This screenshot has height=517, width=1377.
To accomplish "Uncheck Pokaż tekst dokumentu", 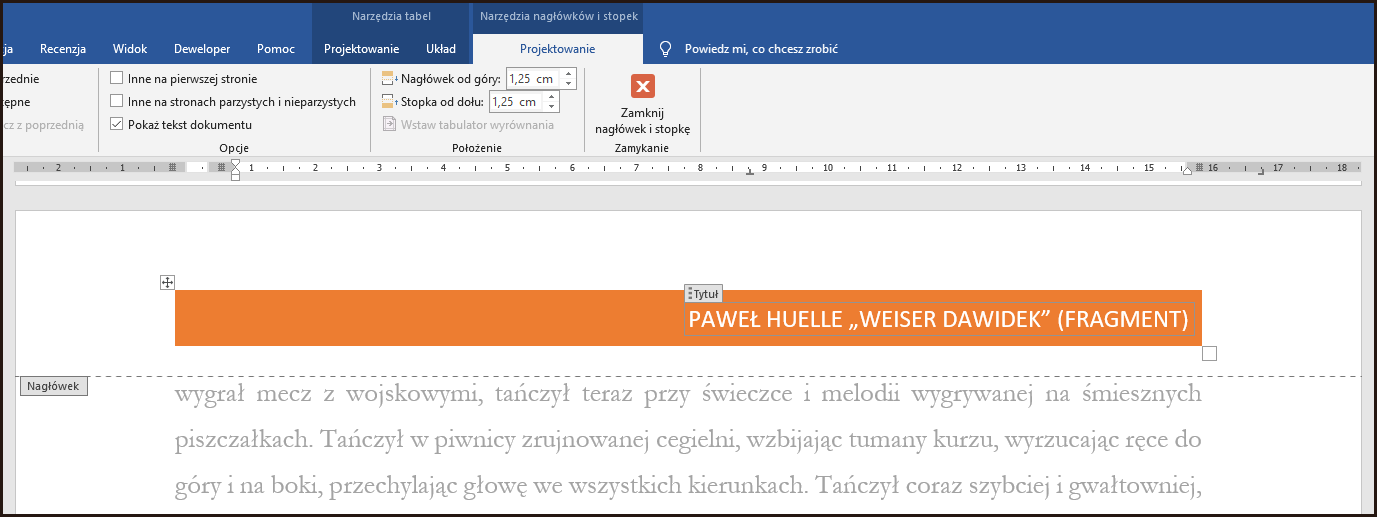I will 117,125.
